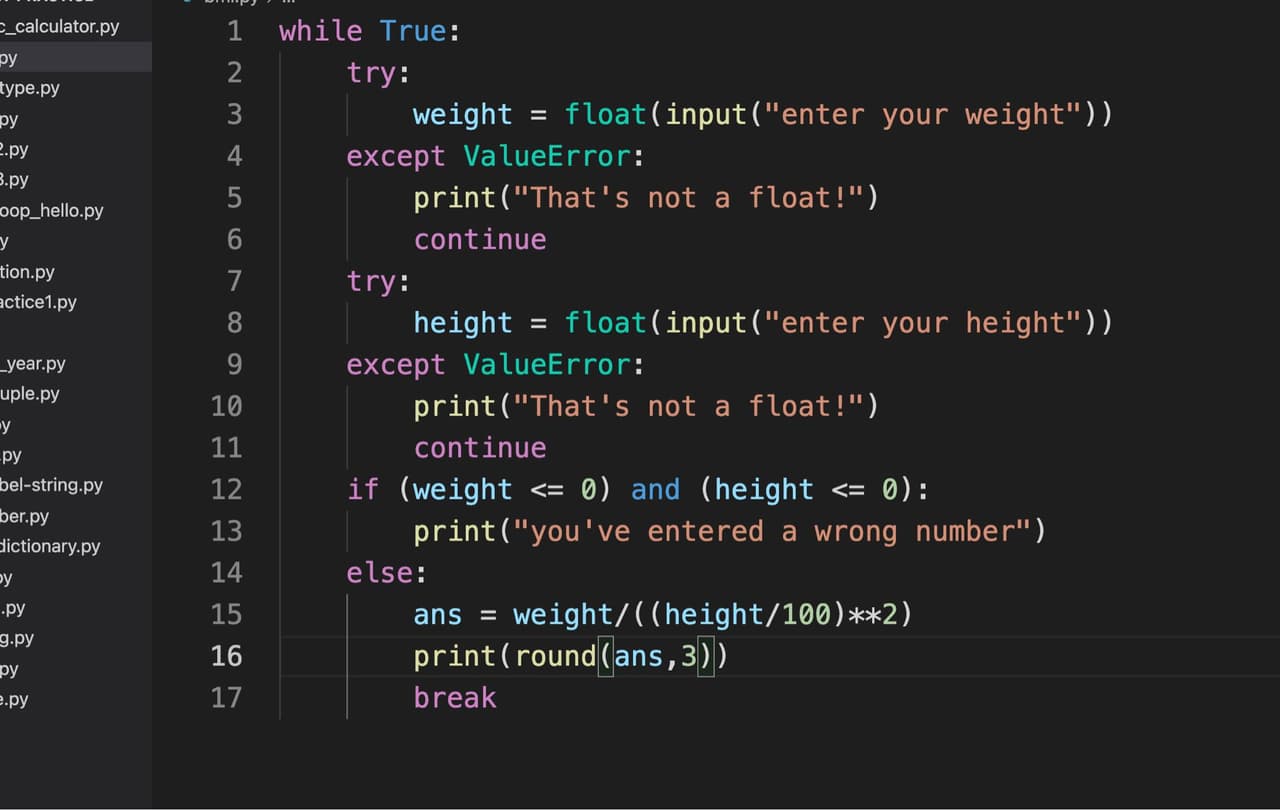Open the file ending in ber.py
1280x810 pixels.
coord(25,517)
